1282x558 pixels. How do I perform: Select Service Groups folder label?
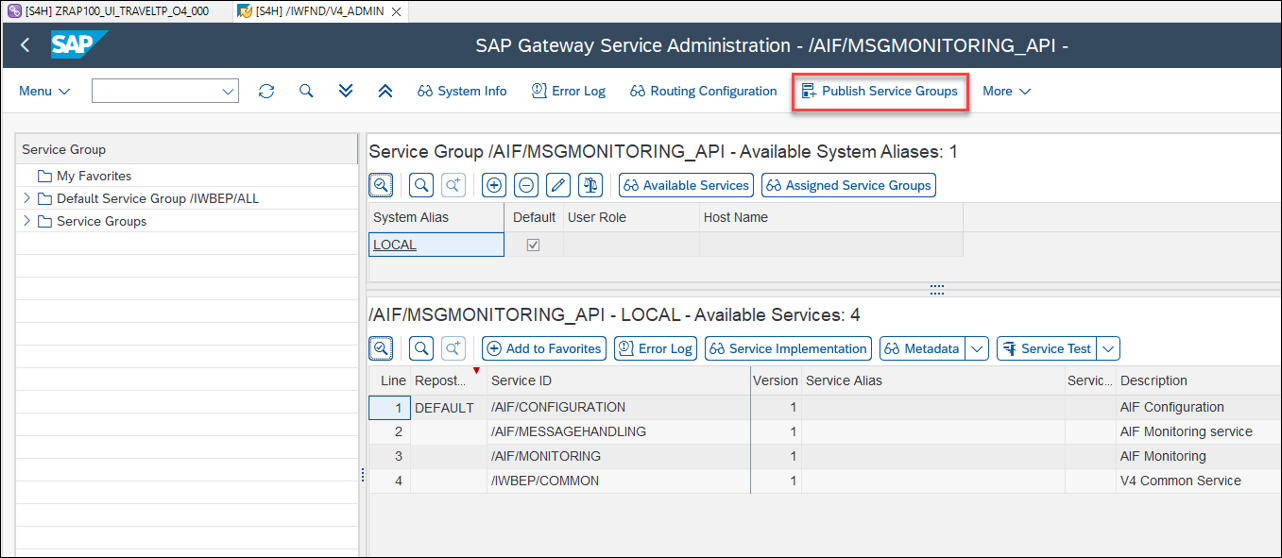point(101,221)
